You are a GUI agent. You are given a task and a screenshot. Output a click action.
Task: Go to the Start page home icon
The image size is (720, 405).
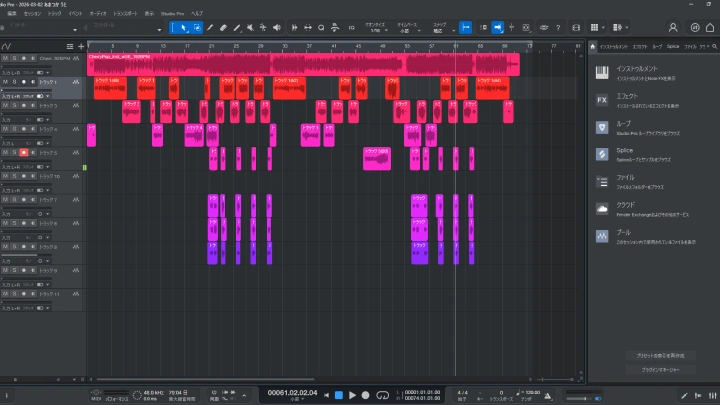[x=710, y=28]
